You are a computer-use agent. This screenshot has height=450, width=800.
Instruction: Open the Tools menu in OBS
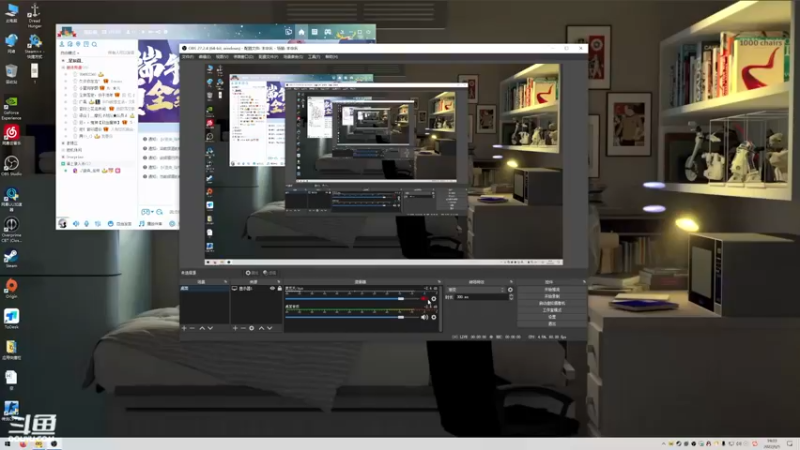314,57
